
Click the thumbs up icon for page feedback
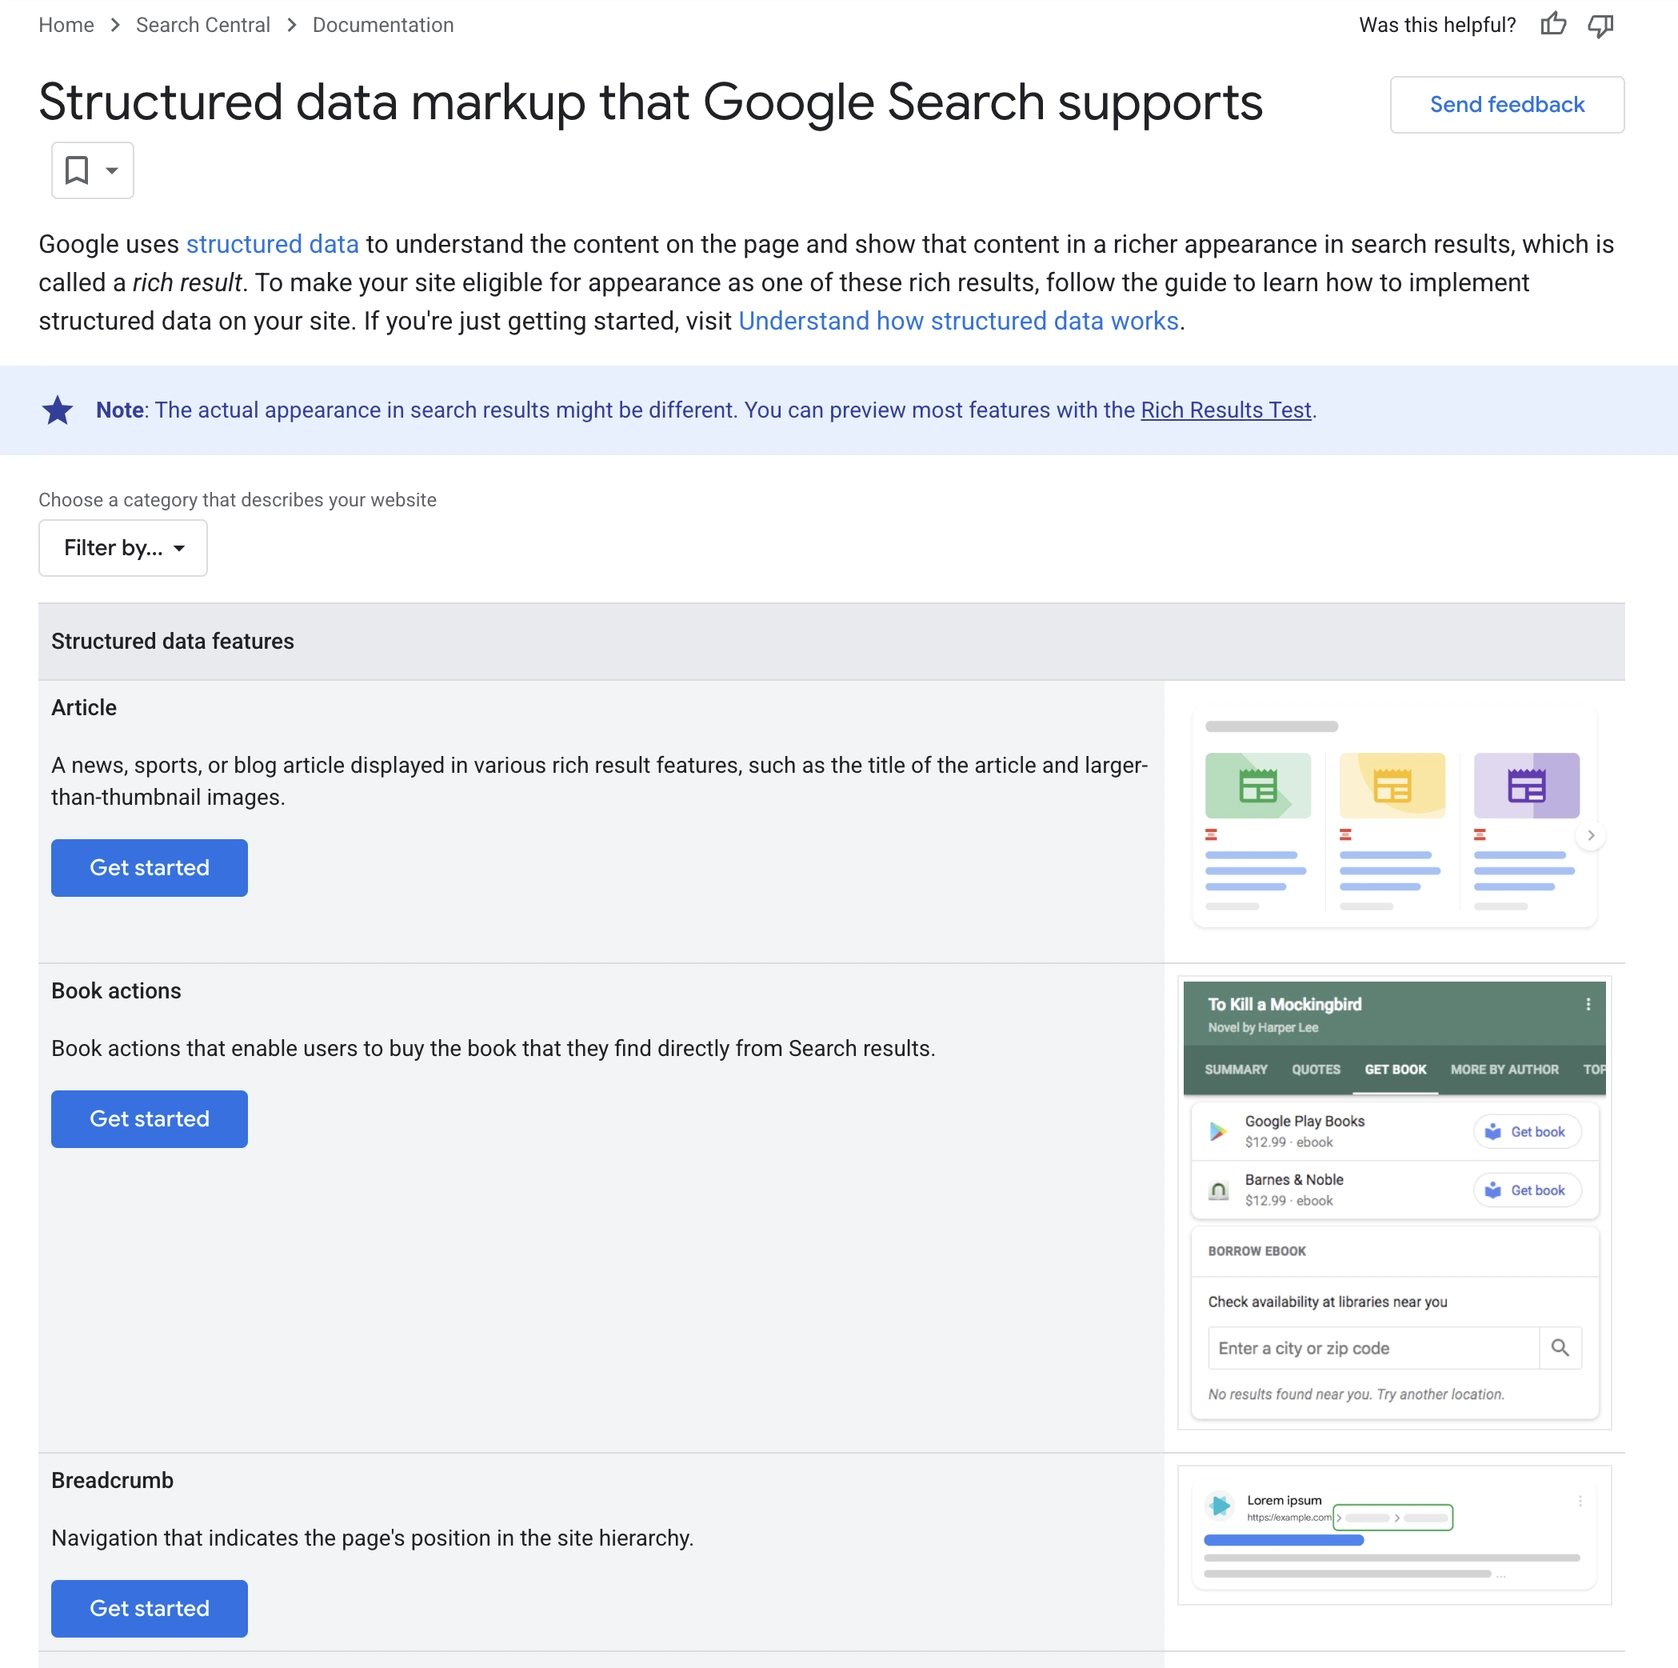1553,25
